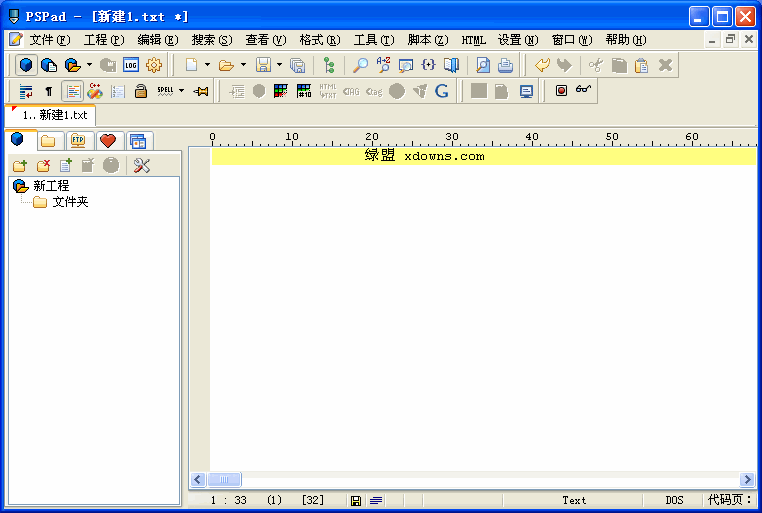Expand the open file dropdown arrow

pyautogui.click(x=243, y=65)
